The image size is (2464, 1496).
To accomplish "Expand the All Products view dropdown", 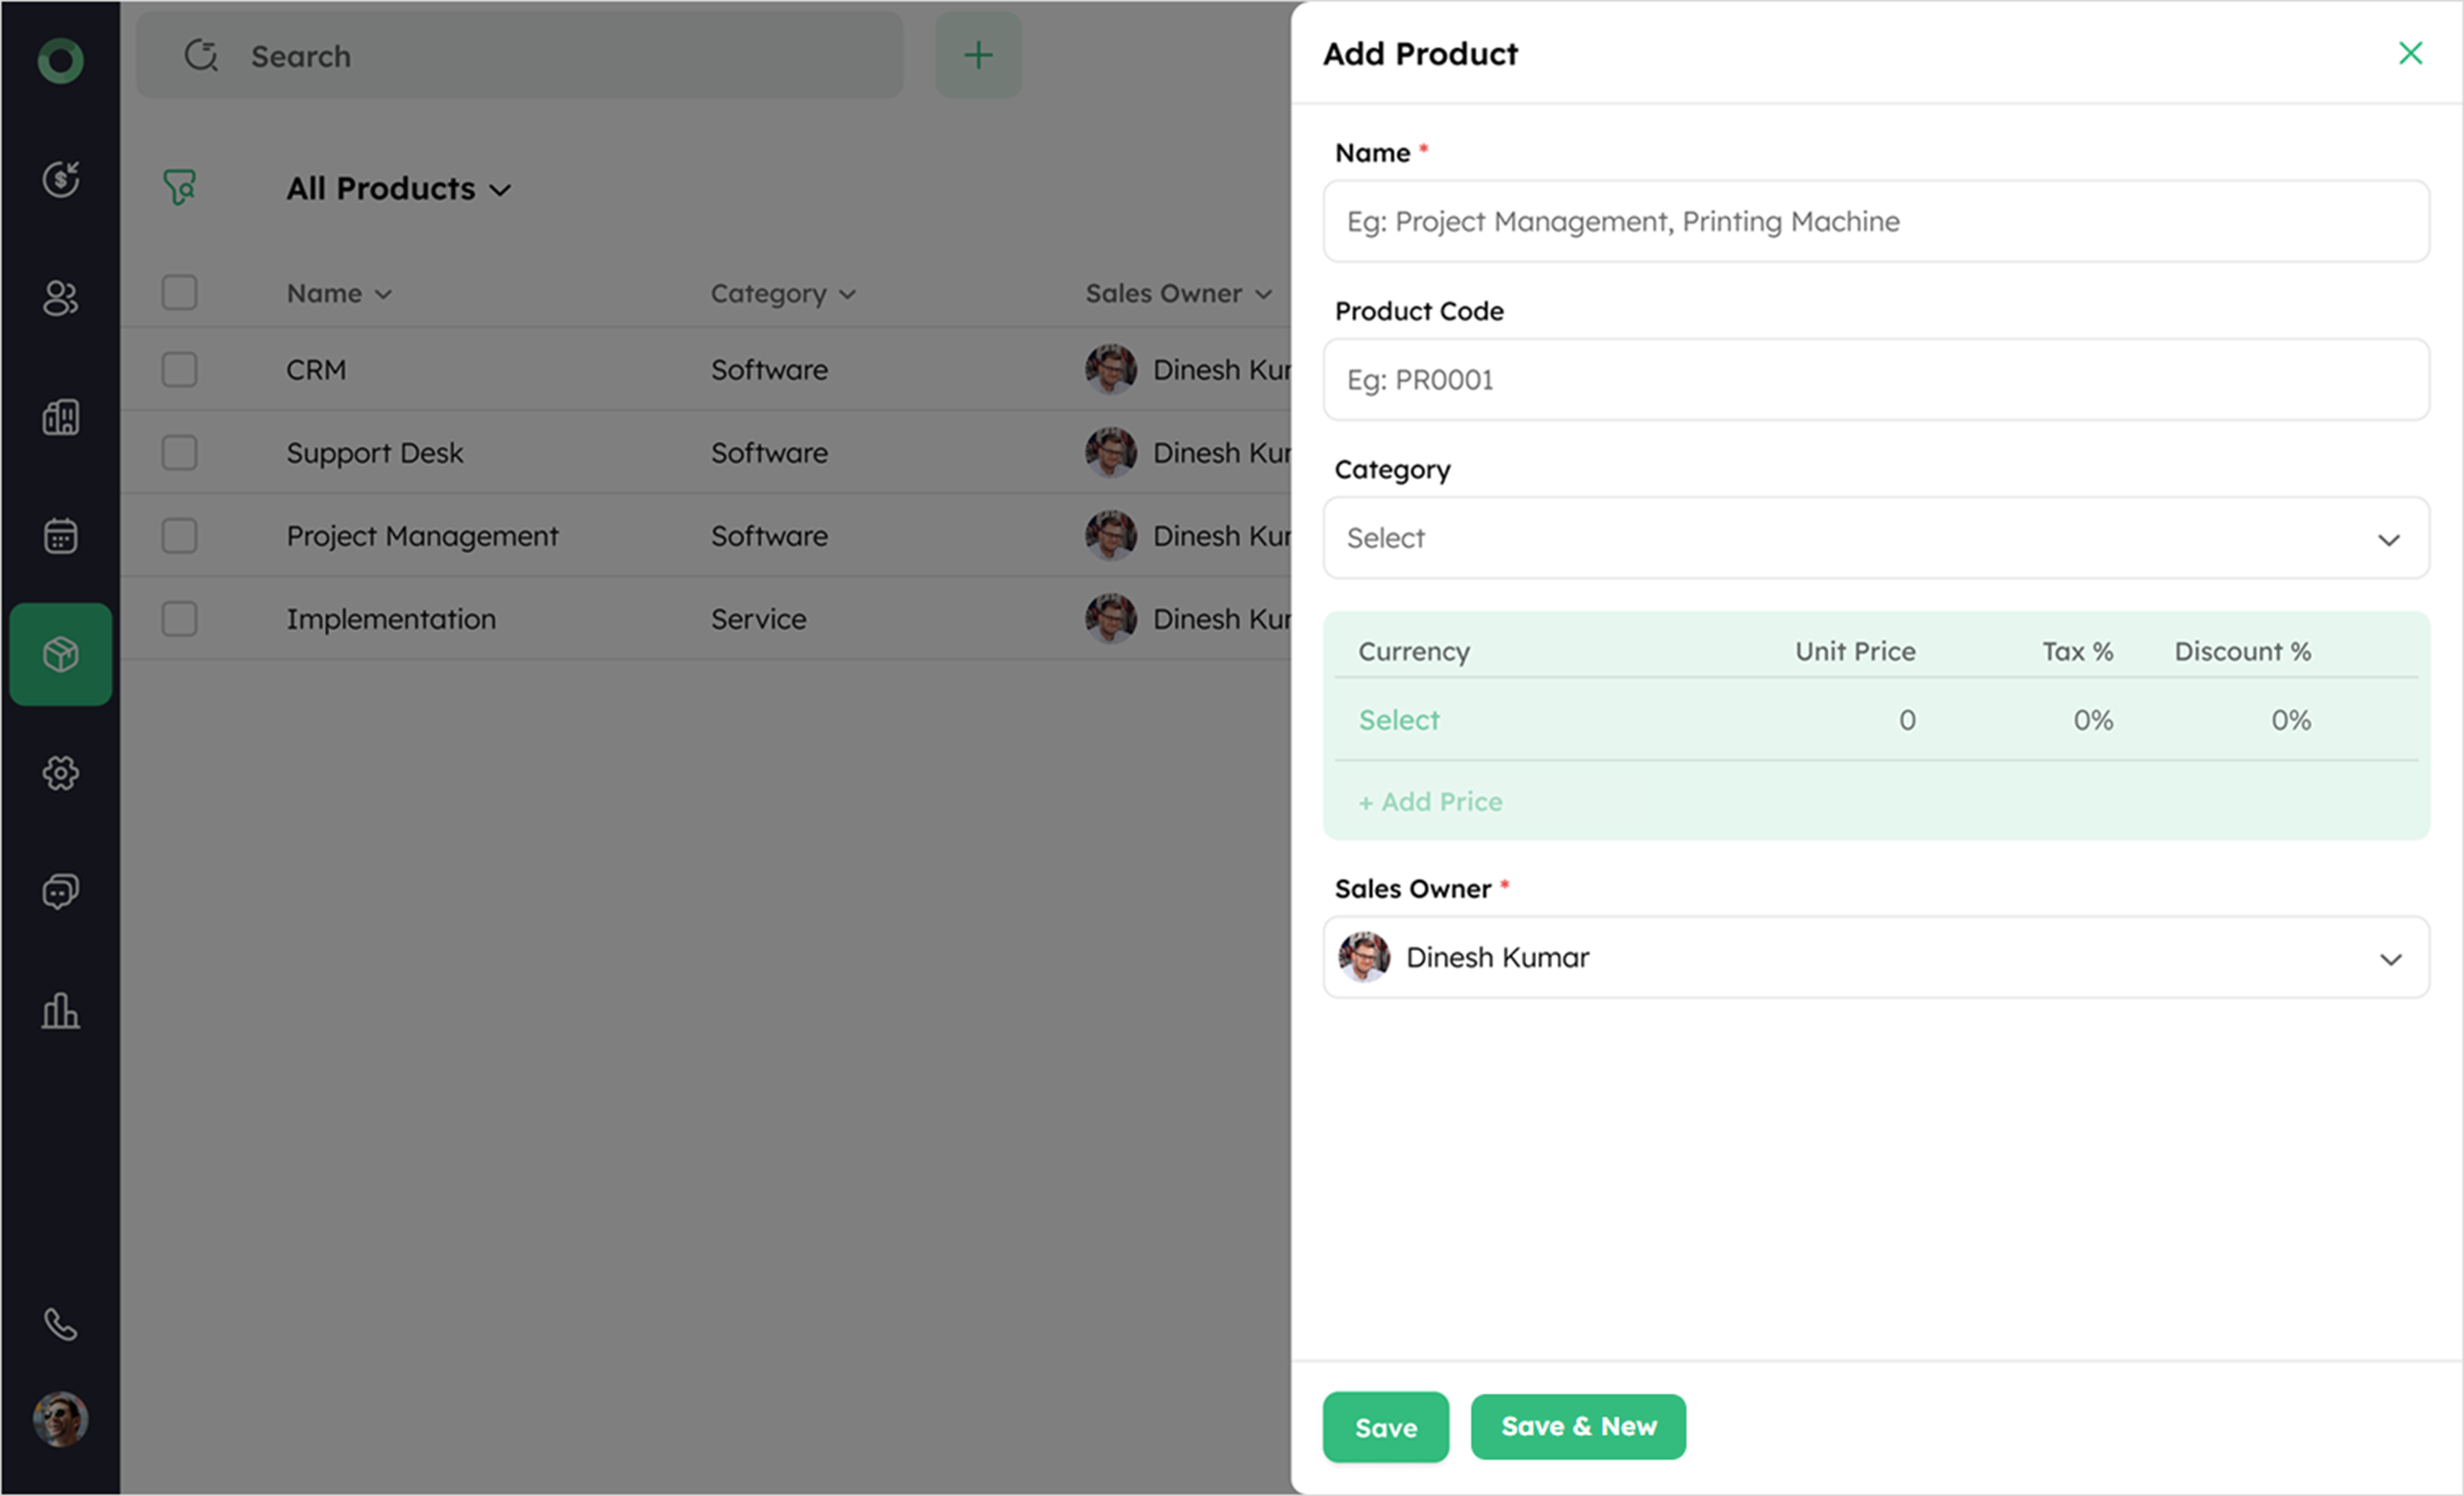I will [x=398, y=189].
